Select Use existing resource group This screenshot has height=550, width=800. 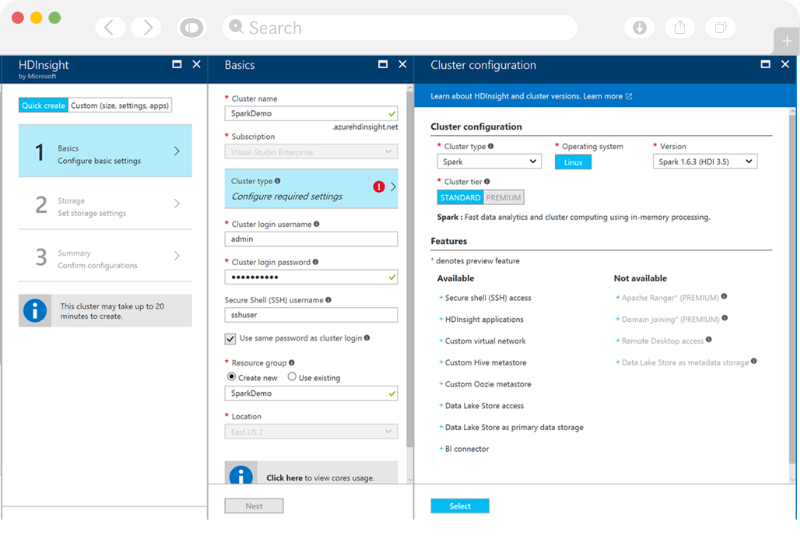click(292, 377)
